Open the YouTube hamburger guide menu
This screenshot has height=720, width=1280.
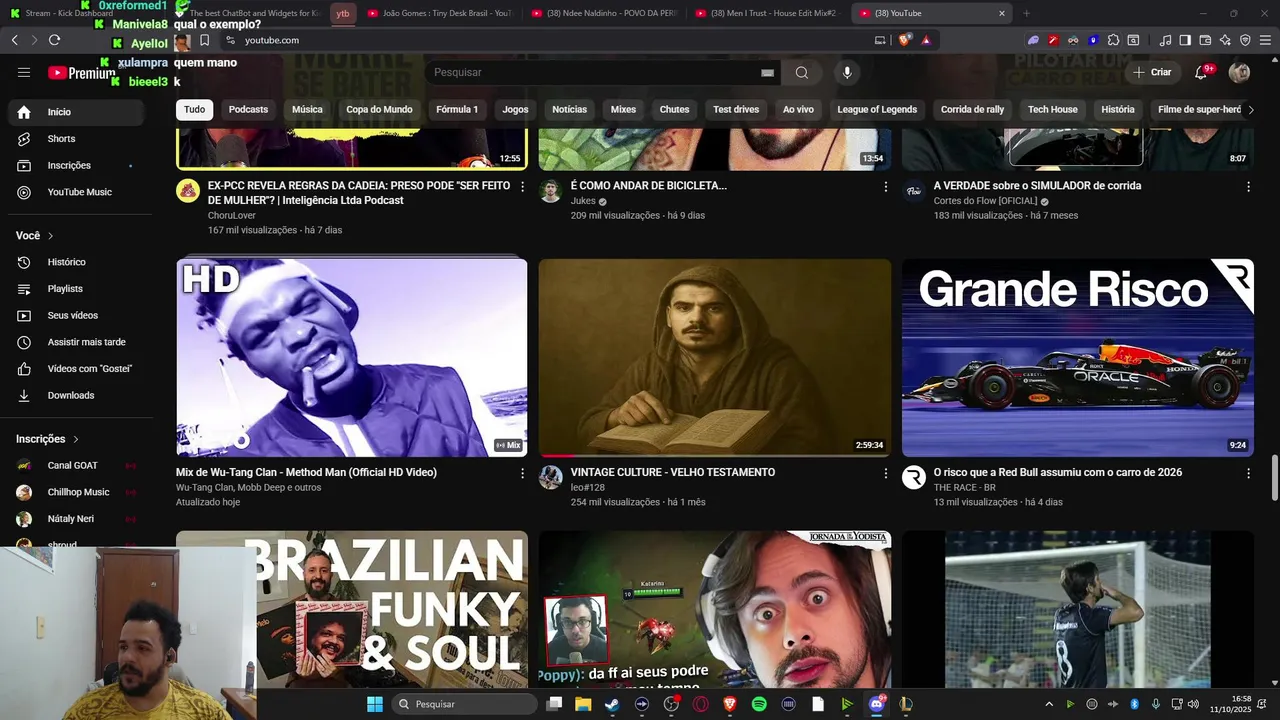pyautogui.click(x=24, y=72)
